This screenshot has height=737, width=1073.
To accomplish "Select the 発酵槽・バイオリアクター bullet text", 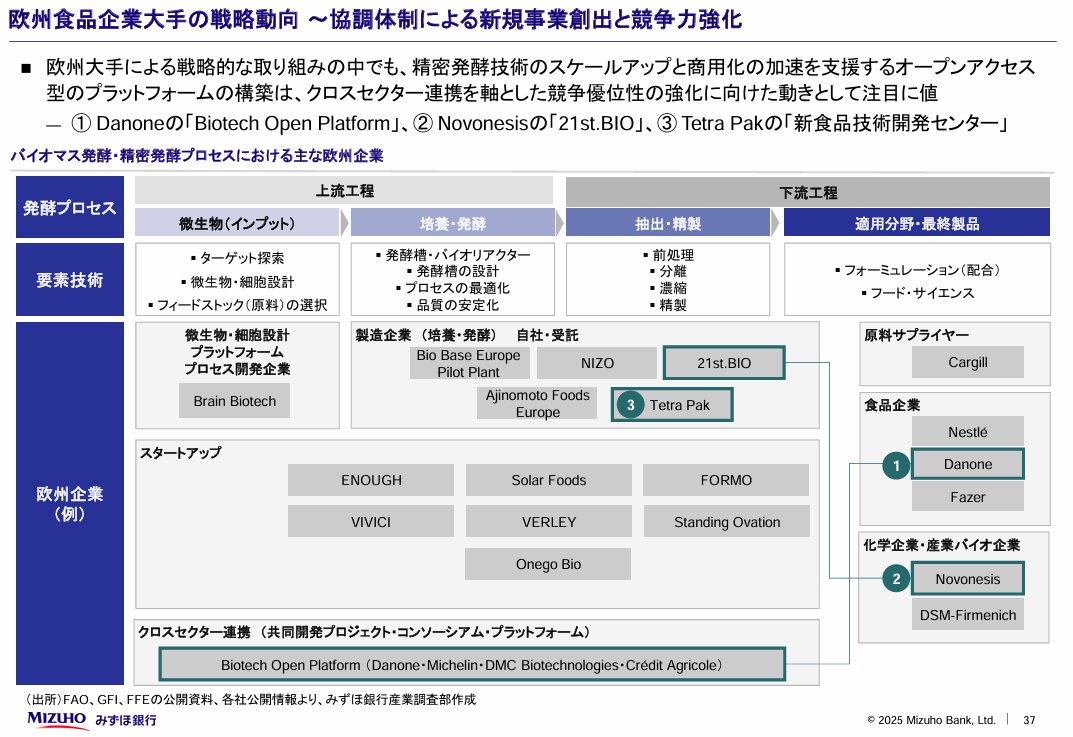I will point(457,255).
